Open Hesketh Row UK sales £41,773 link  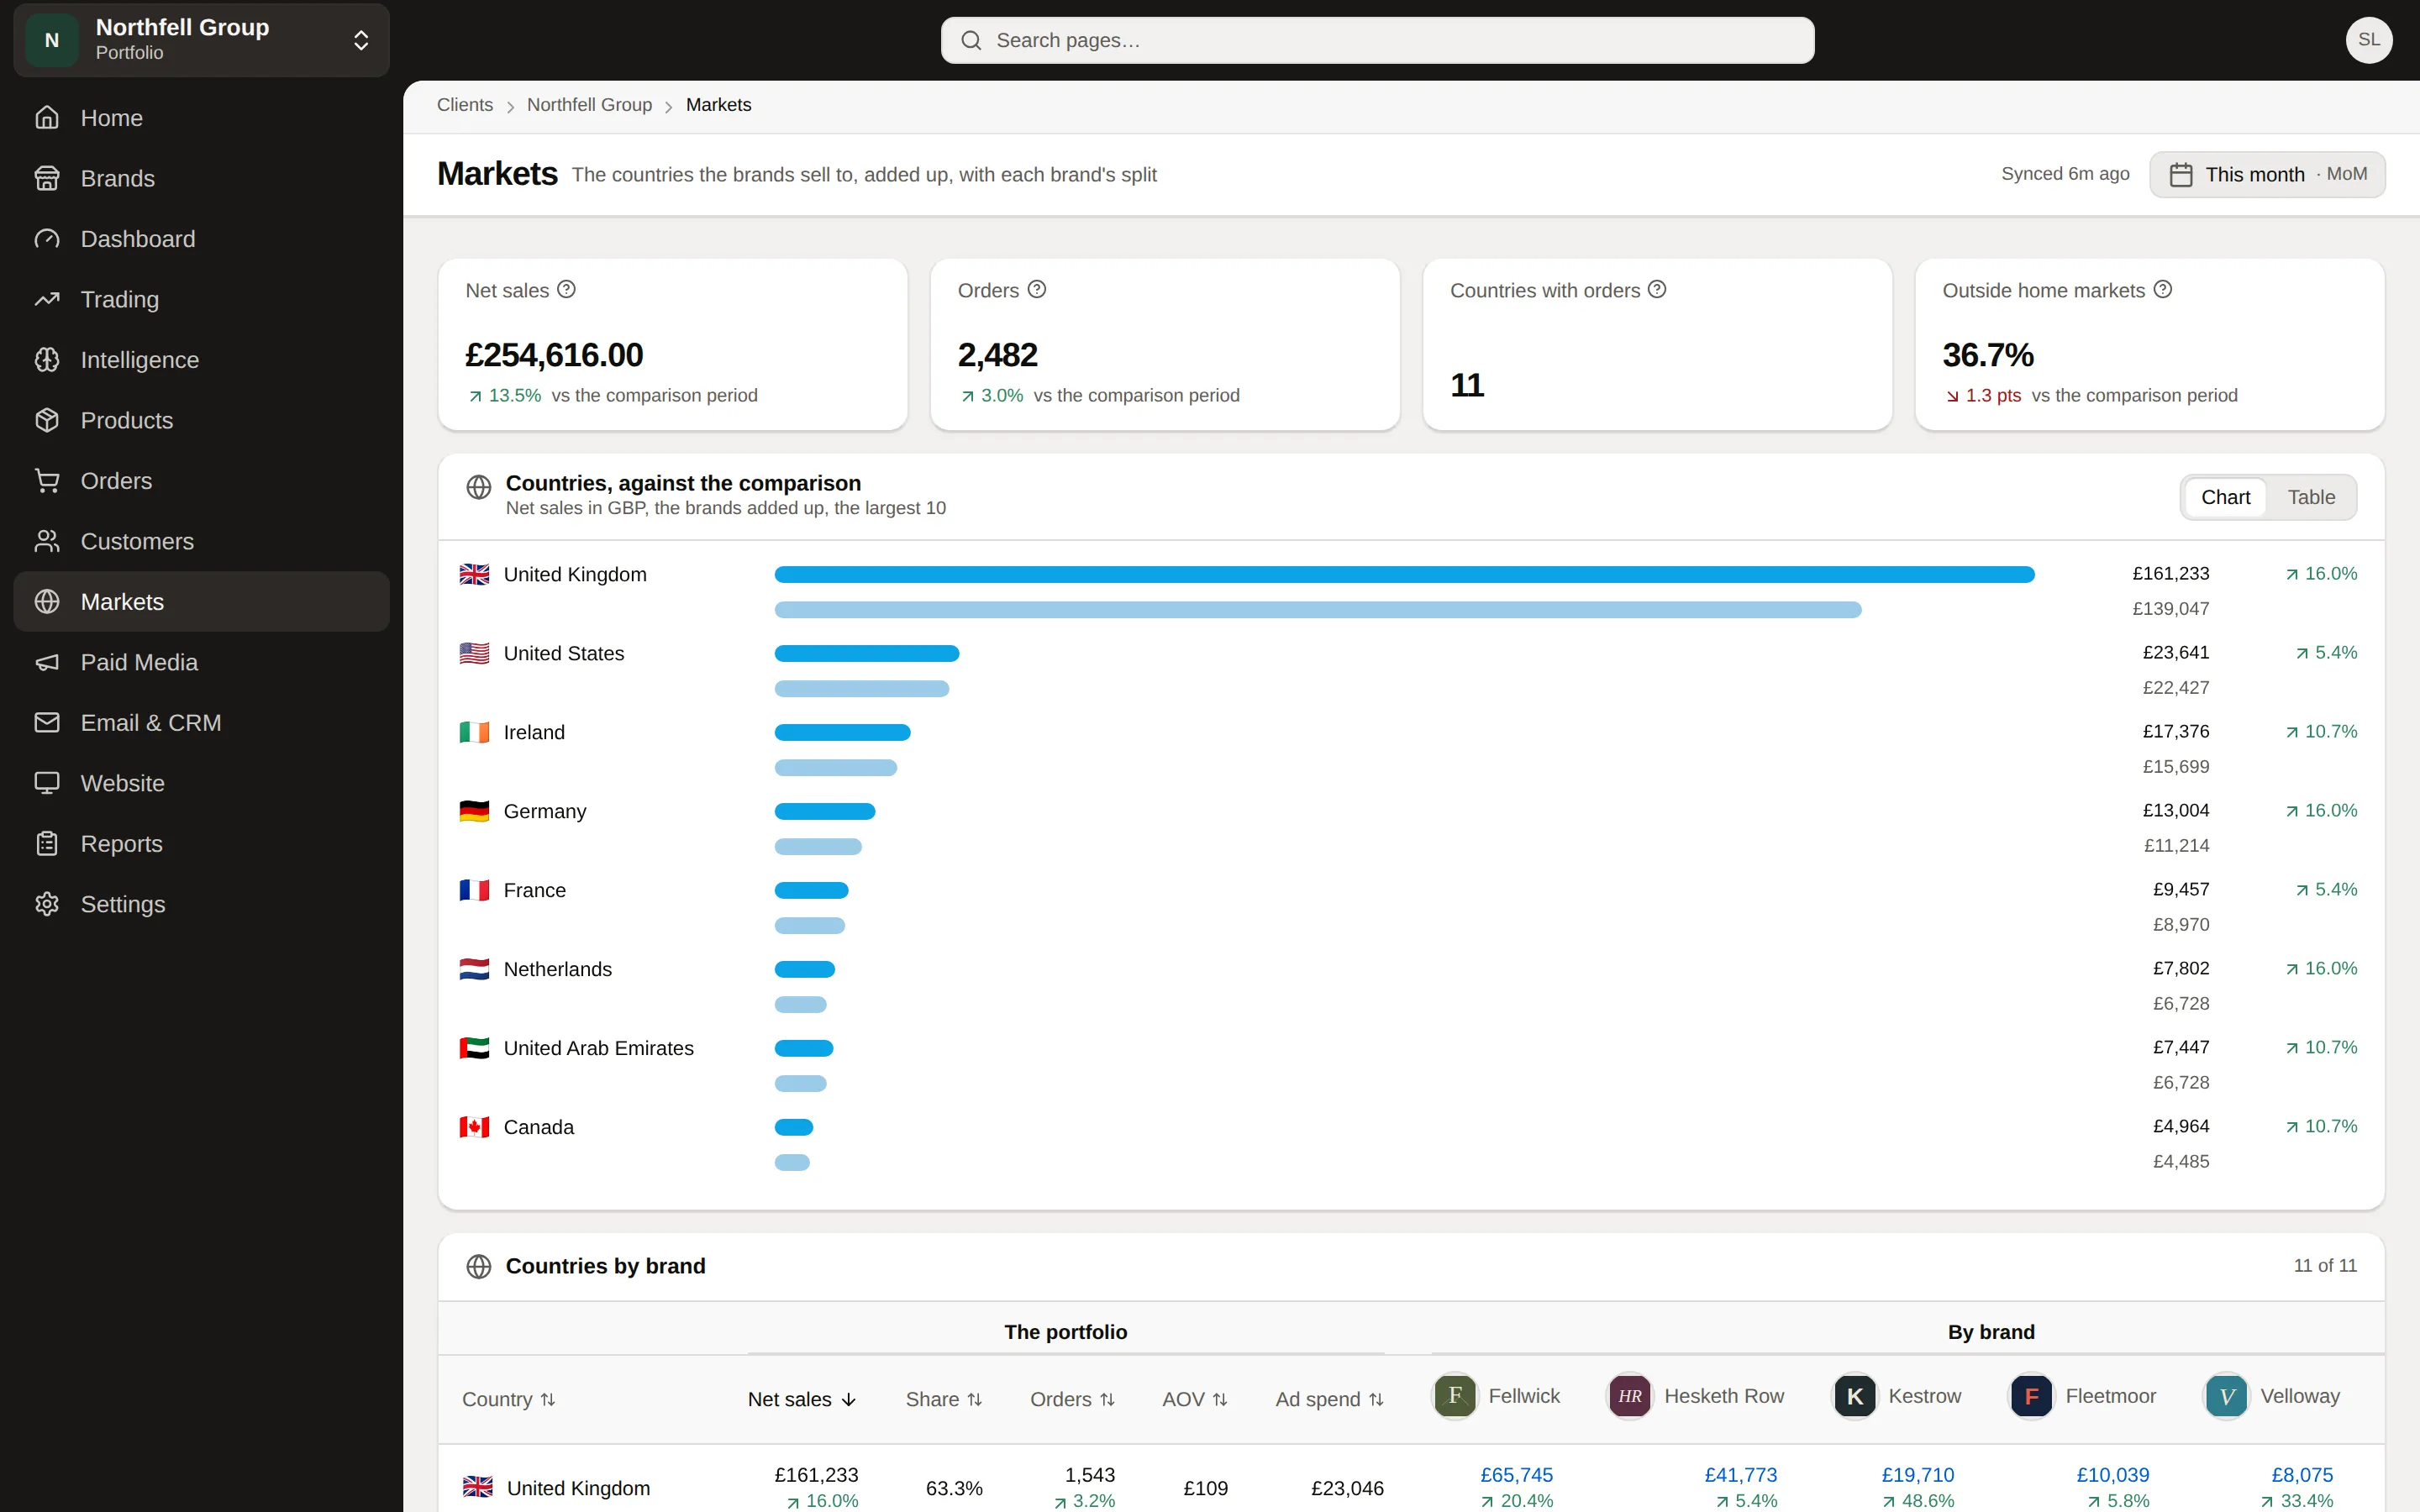click(1741, 1475)
